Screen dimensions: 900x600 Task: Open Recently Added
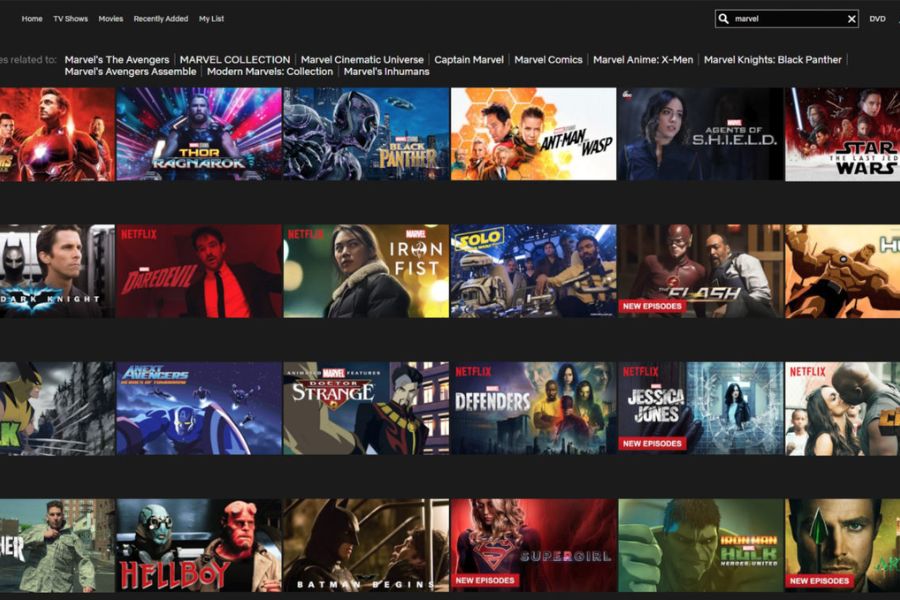tap(161, 19)
